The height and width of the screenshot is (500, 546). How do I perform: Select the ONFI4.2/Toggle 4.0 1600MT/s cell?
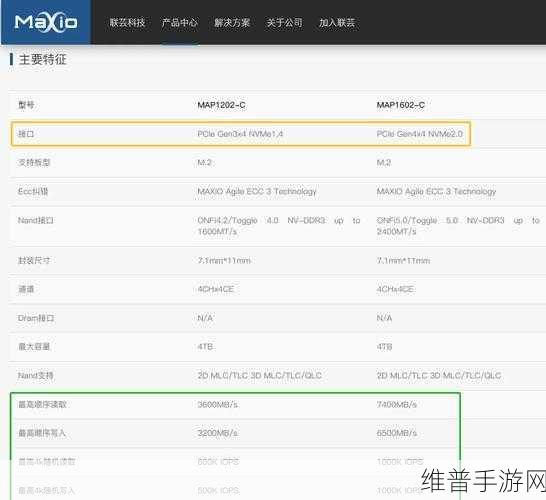(279, 226)
